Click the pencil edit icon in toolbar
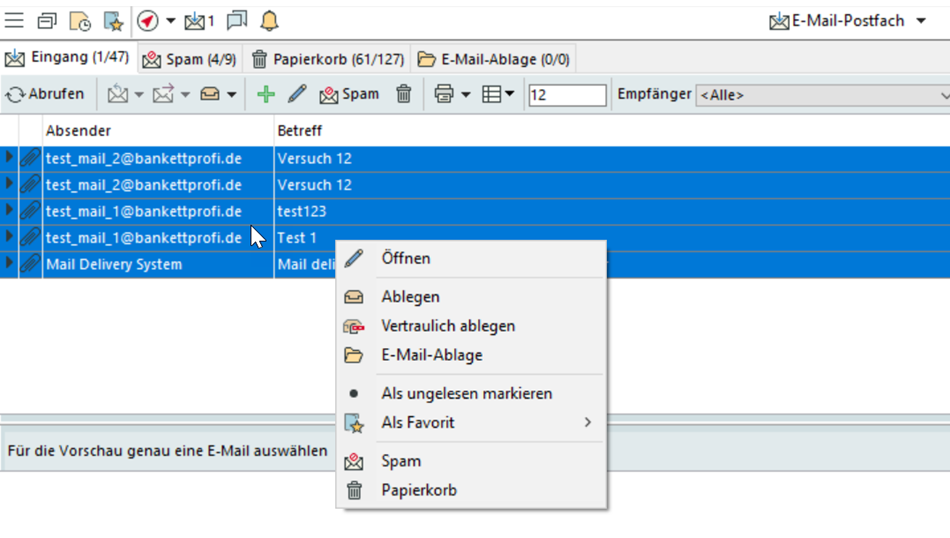This screenshot has height=538, width=950. click(297, 94)
